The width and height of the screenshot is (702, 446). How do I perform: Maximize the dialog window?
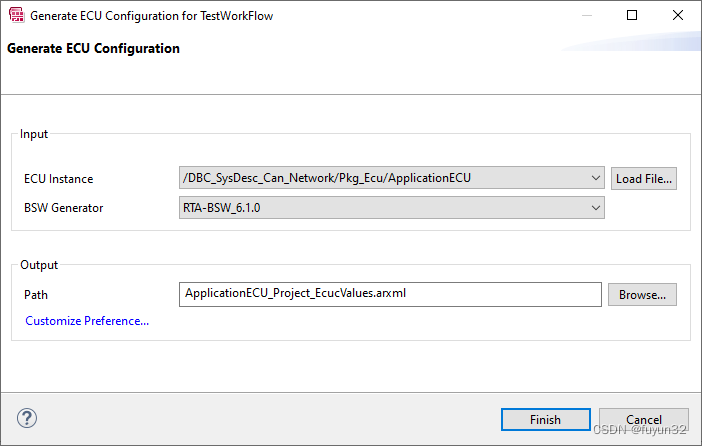pos(632,15)
